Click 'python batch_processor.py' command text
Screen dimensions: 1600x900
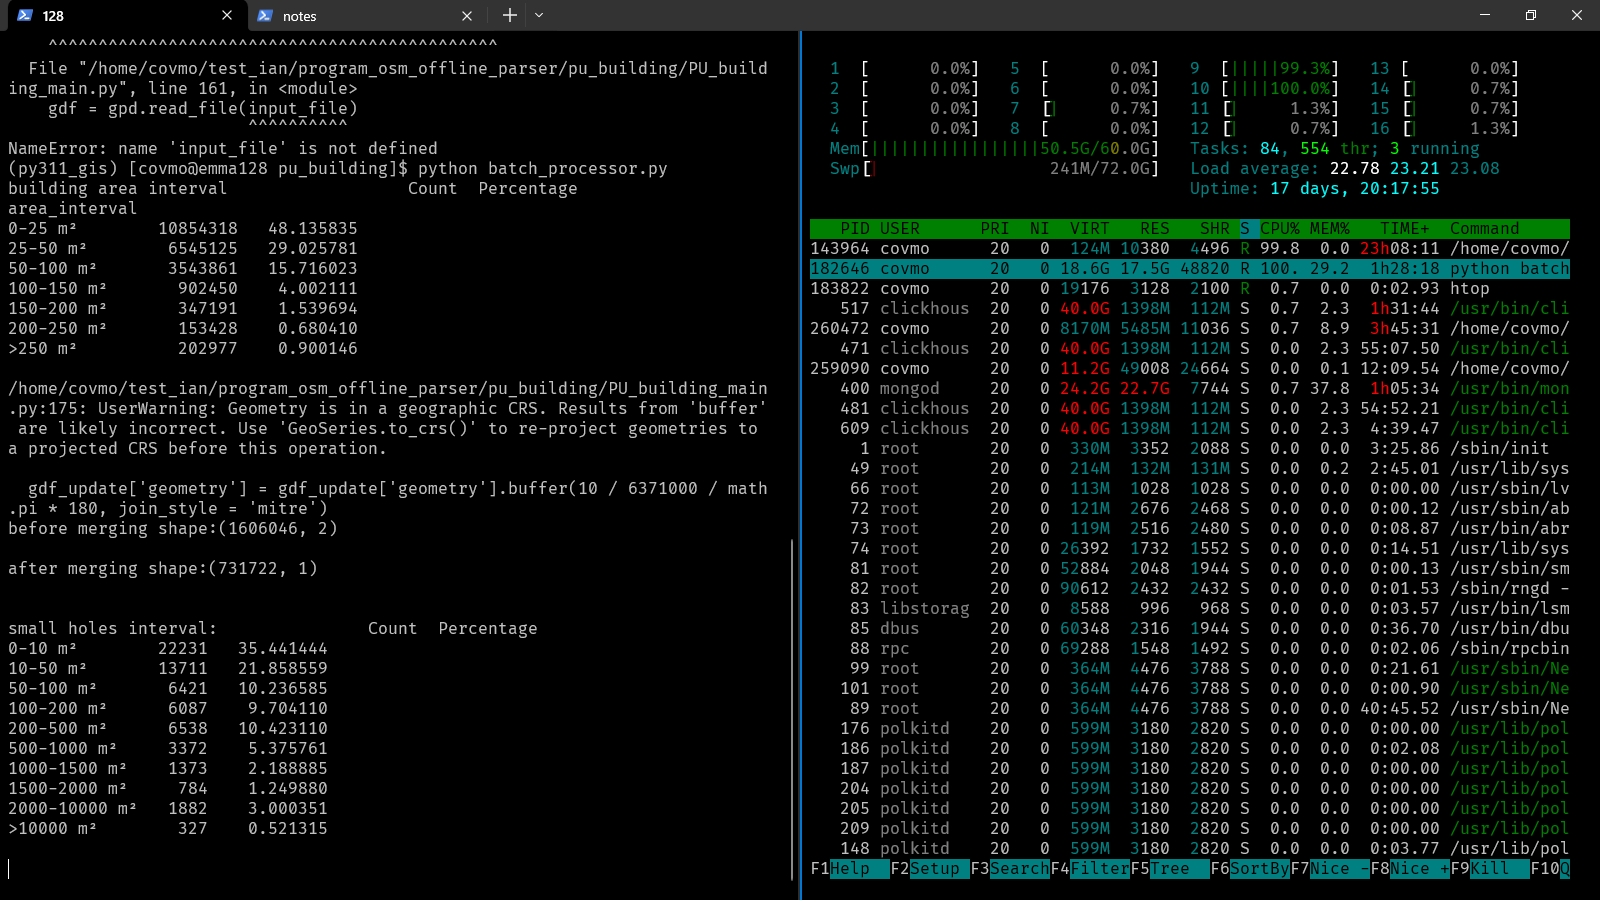click(x=543, y=169)
